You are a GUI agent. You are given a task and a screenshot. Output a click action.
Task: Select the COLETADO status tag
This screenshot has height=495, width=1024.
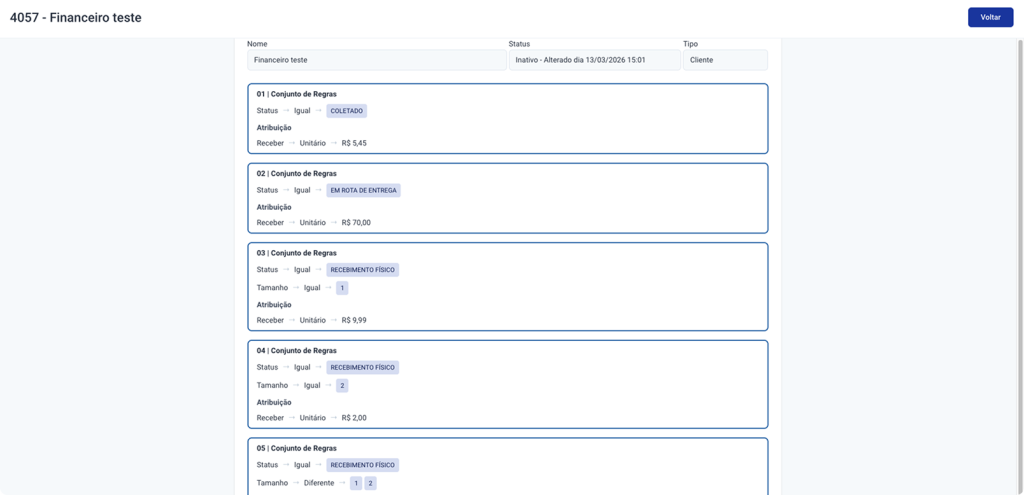[x=347, y=111]
